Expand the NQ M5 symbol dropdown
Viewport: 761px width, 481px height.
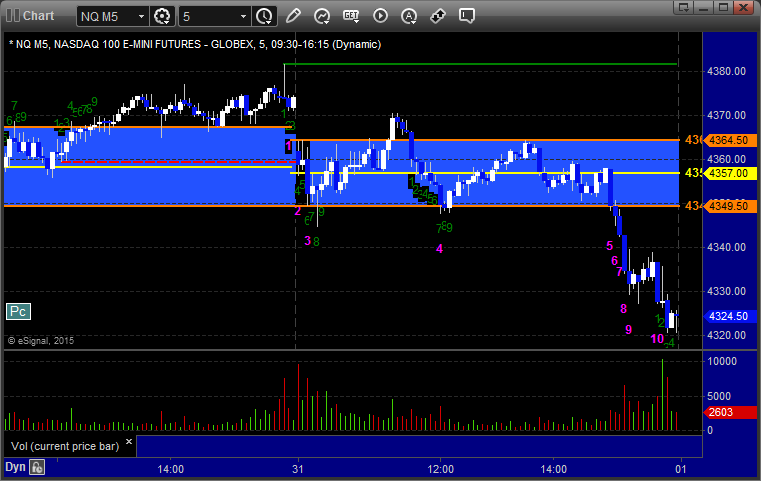pyautogui.click(x=141, y=17)
